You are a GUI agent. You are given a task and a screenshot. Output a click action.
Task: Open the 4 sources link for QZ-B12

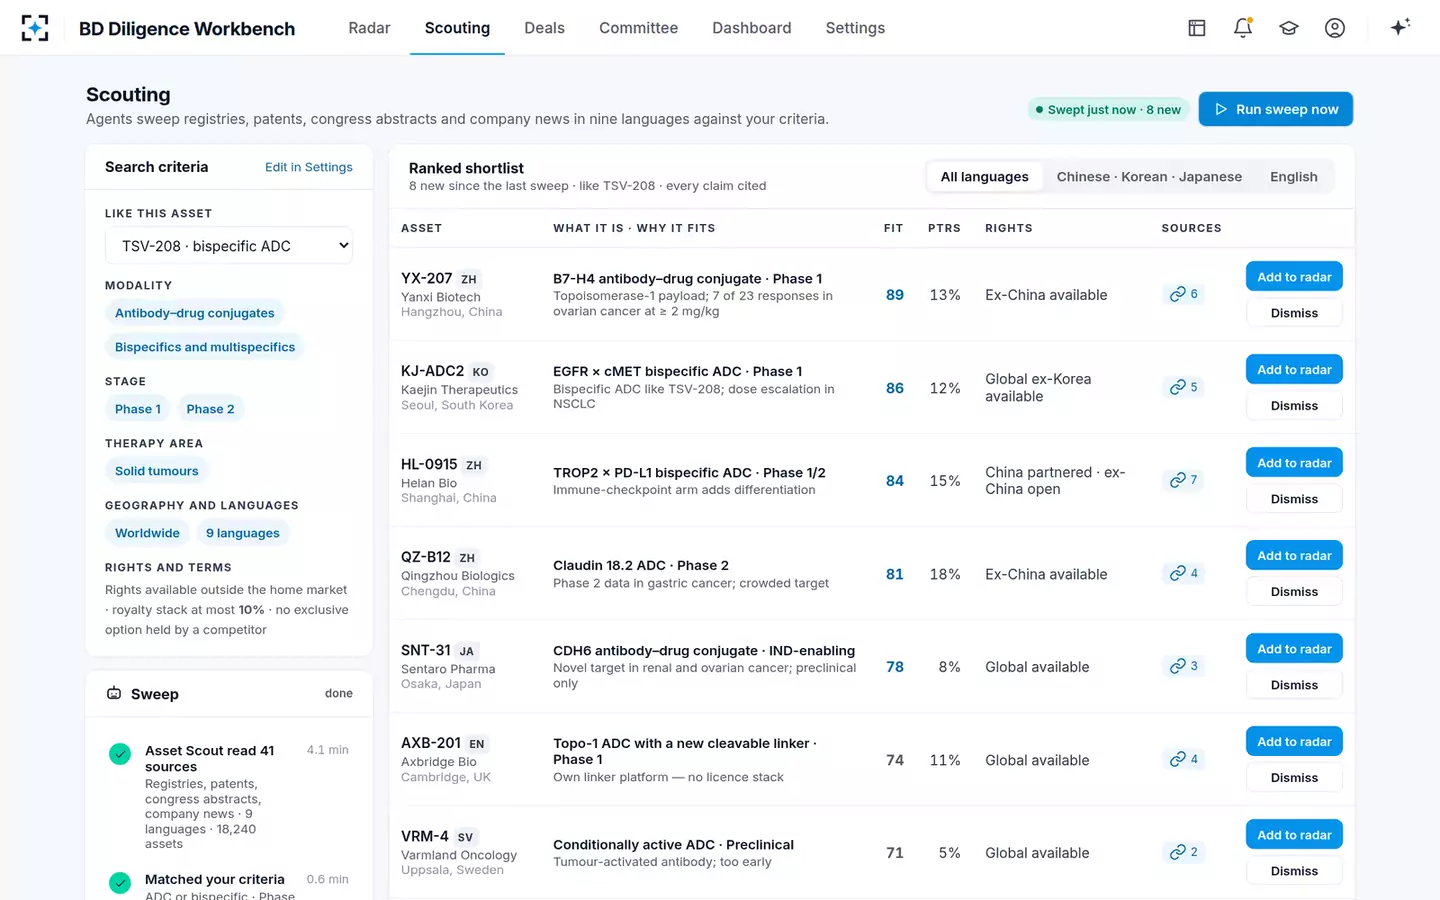(x=1183, y=573)
